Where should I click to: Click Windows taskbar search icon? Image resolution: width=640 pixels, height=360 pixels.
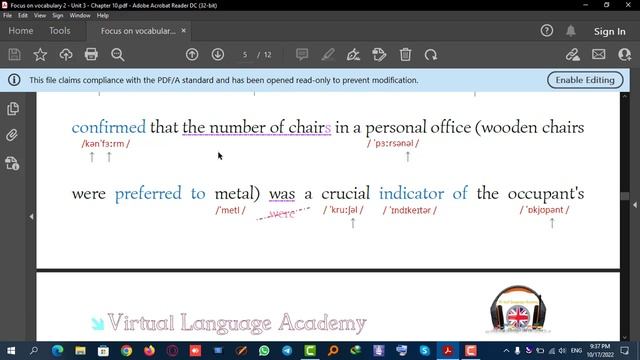(x=34, y=351)
